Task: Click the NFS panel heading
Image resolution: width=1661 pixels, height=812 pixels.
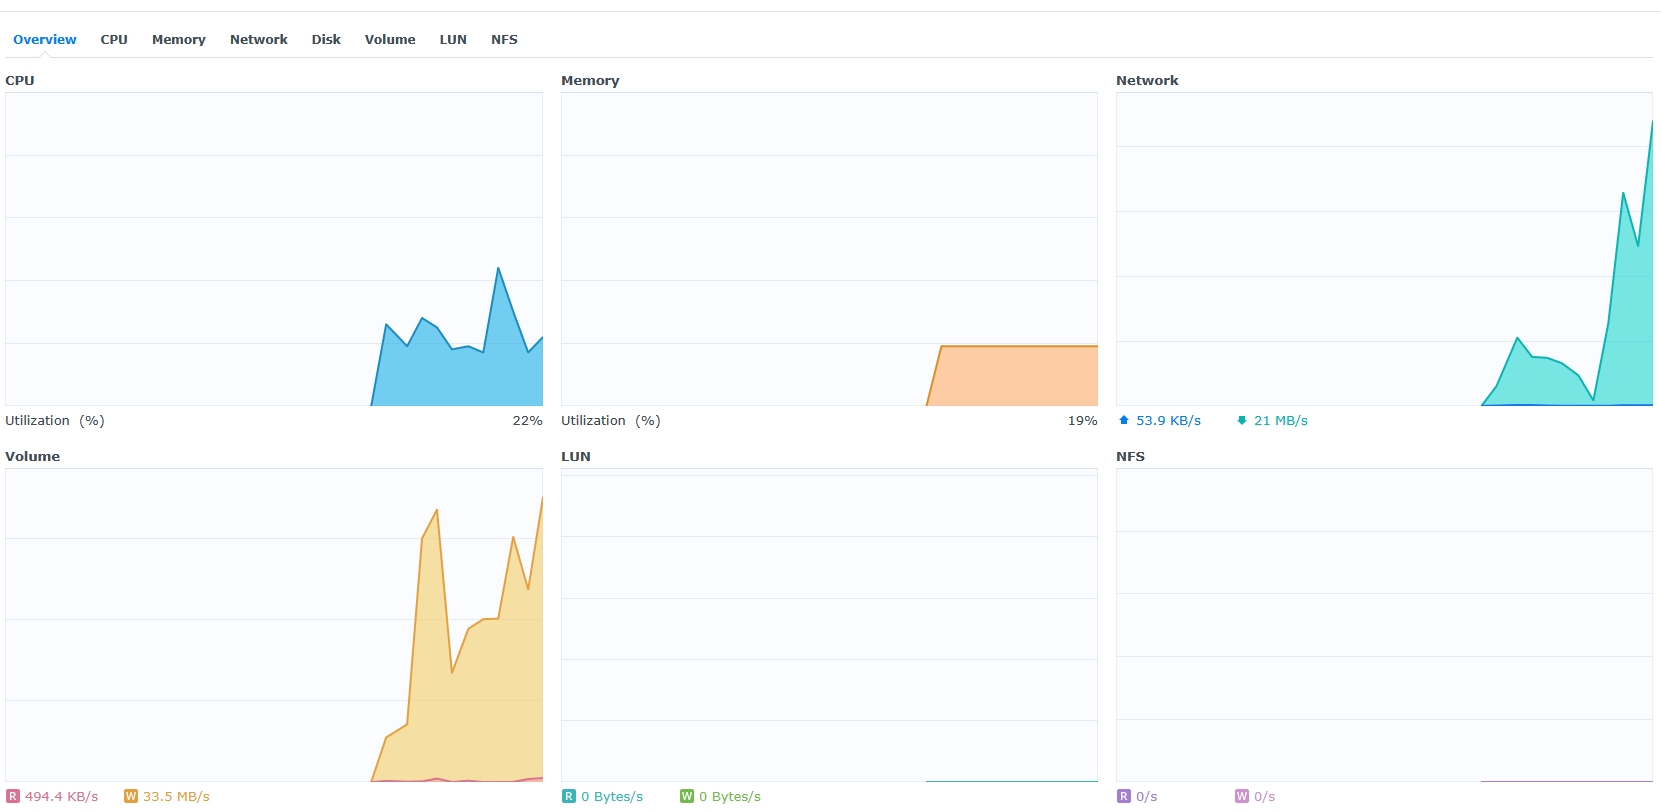Action: (1131, 457)
